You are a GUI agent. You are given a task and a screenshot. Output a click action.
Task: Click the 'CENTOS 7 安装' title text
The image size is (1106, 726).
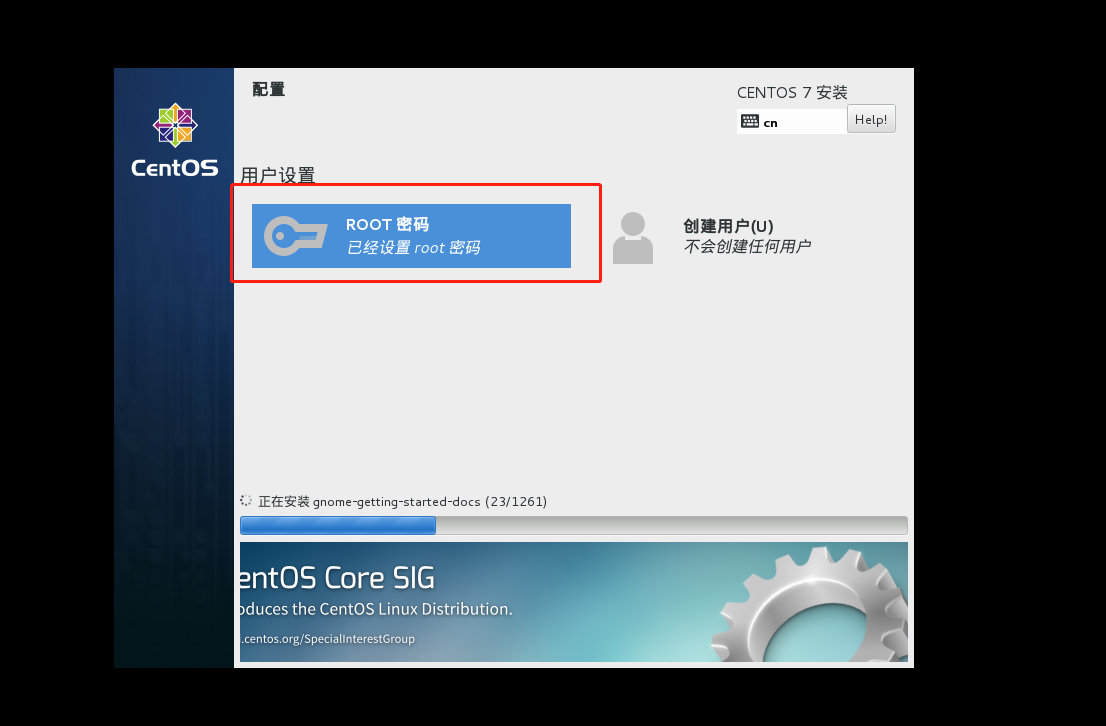click(x=792, y=92)
